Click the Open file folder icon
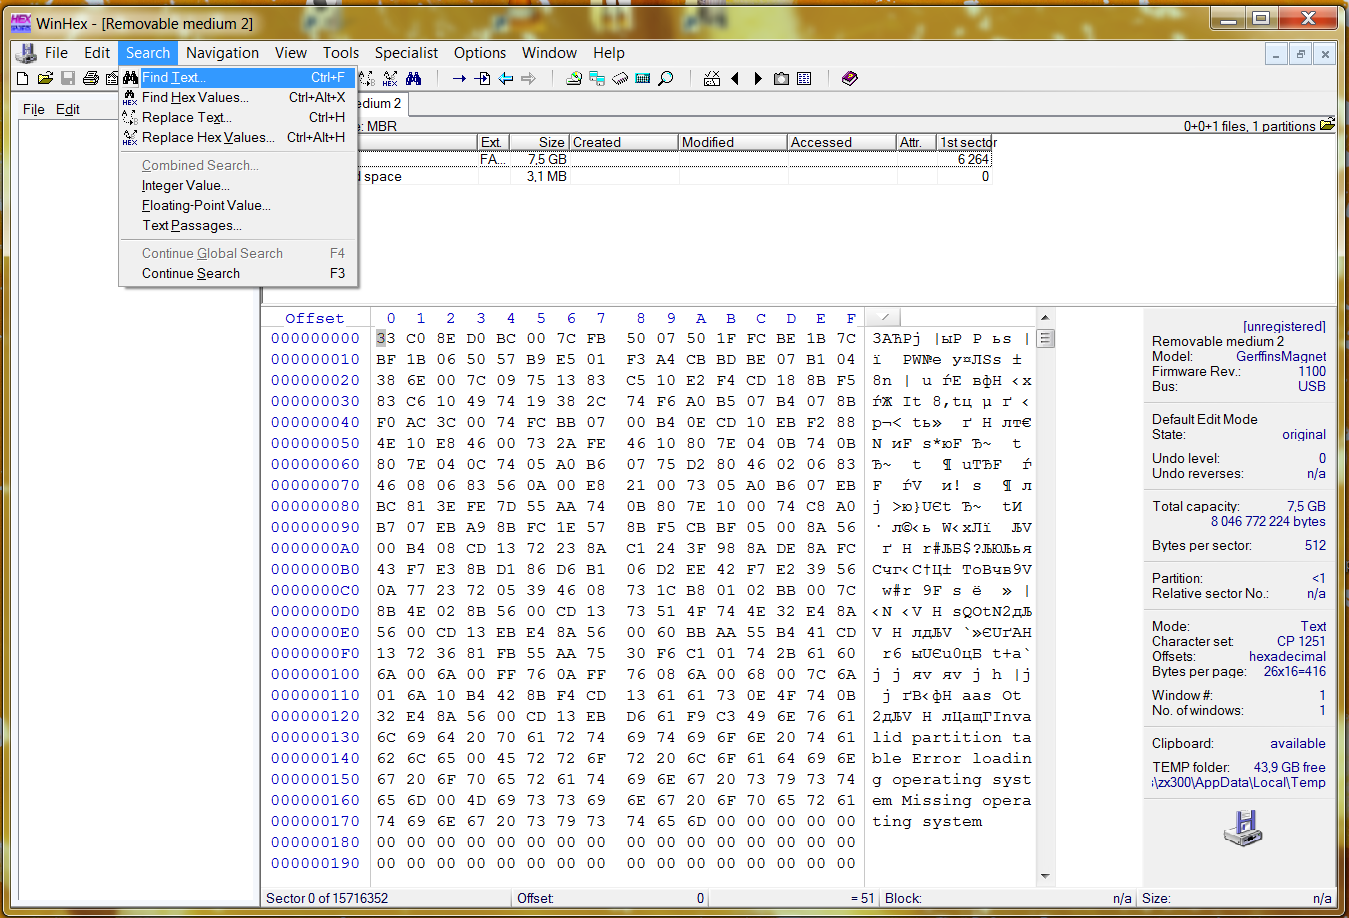 (x=45, y=78)
